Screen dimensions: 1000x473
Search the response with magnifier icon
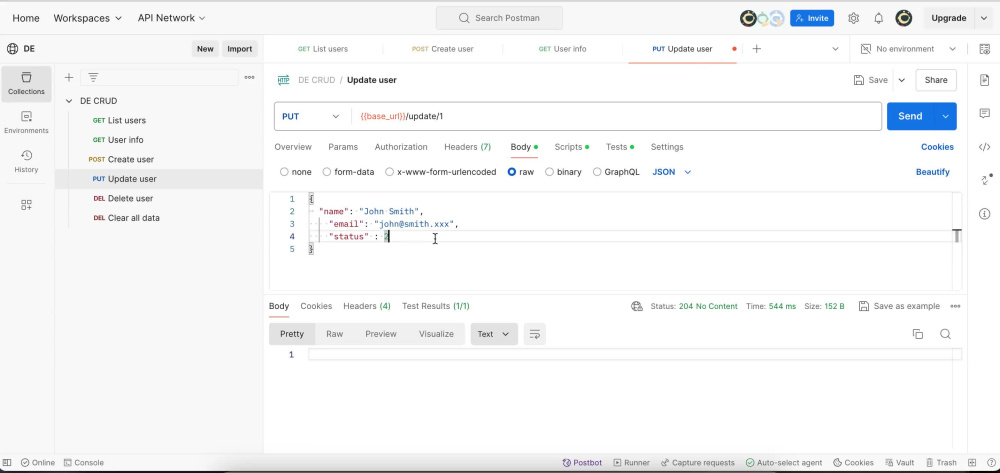[x=945, y=334]
